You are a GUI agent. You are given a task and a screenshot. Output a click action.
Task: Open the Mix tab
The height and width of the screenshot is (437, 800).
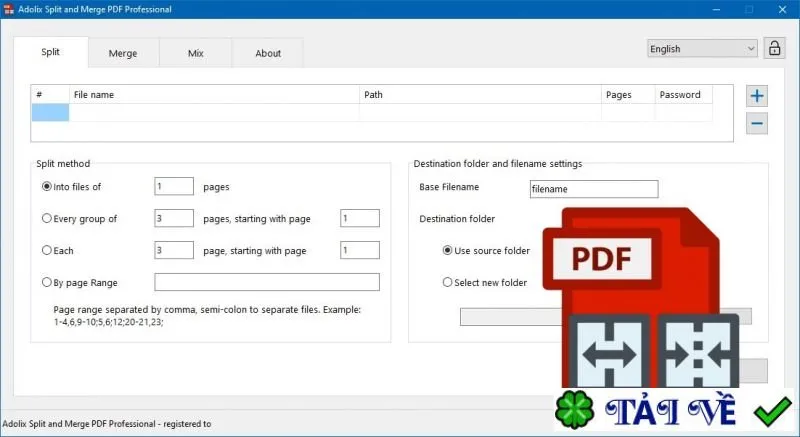point(195,53)
